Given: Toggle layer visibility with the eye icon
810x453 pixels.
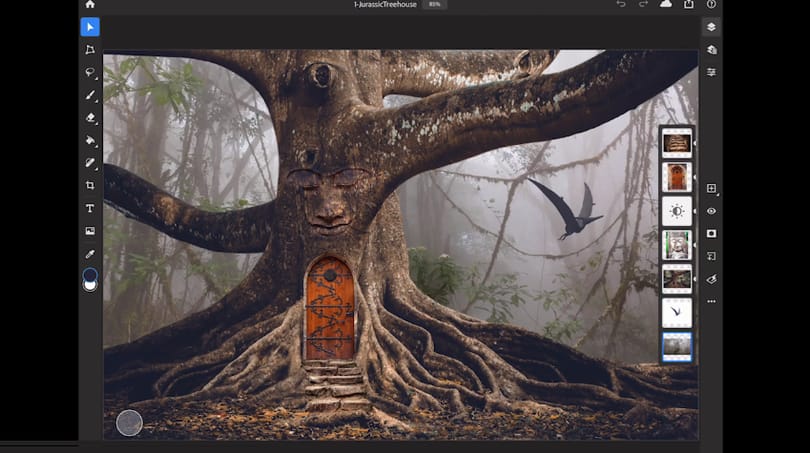Looking at the screenshot, I should pos(711,211).
